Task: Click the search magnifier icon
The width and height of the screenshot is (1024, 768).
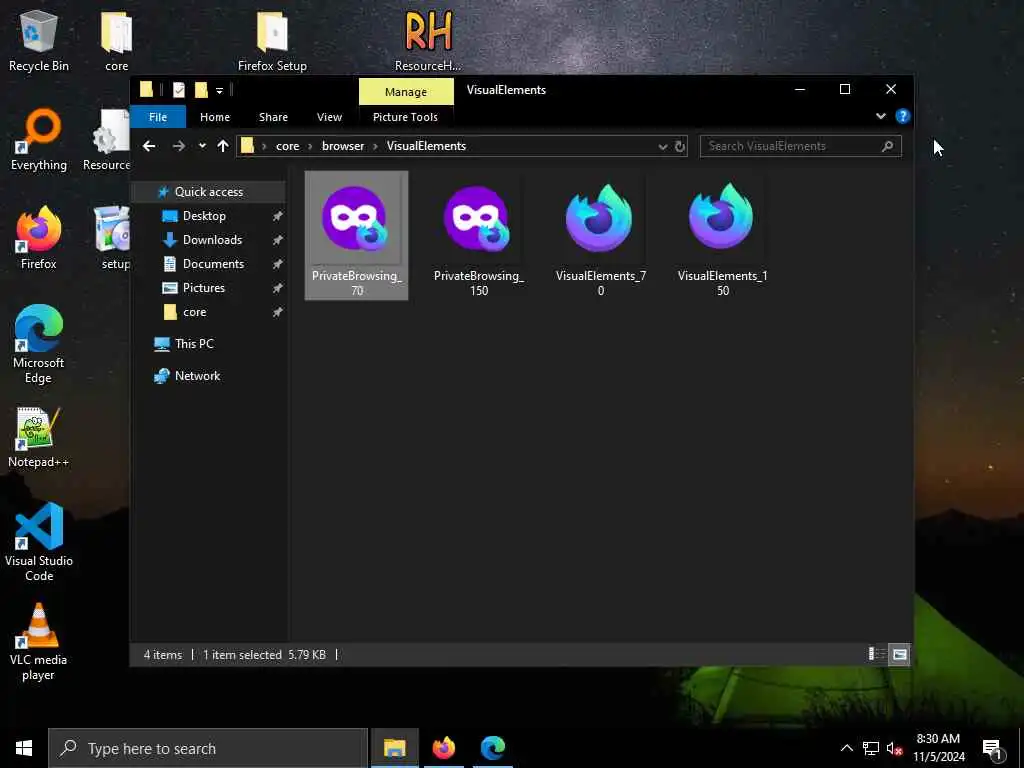Action: click(x=888, y=146)
